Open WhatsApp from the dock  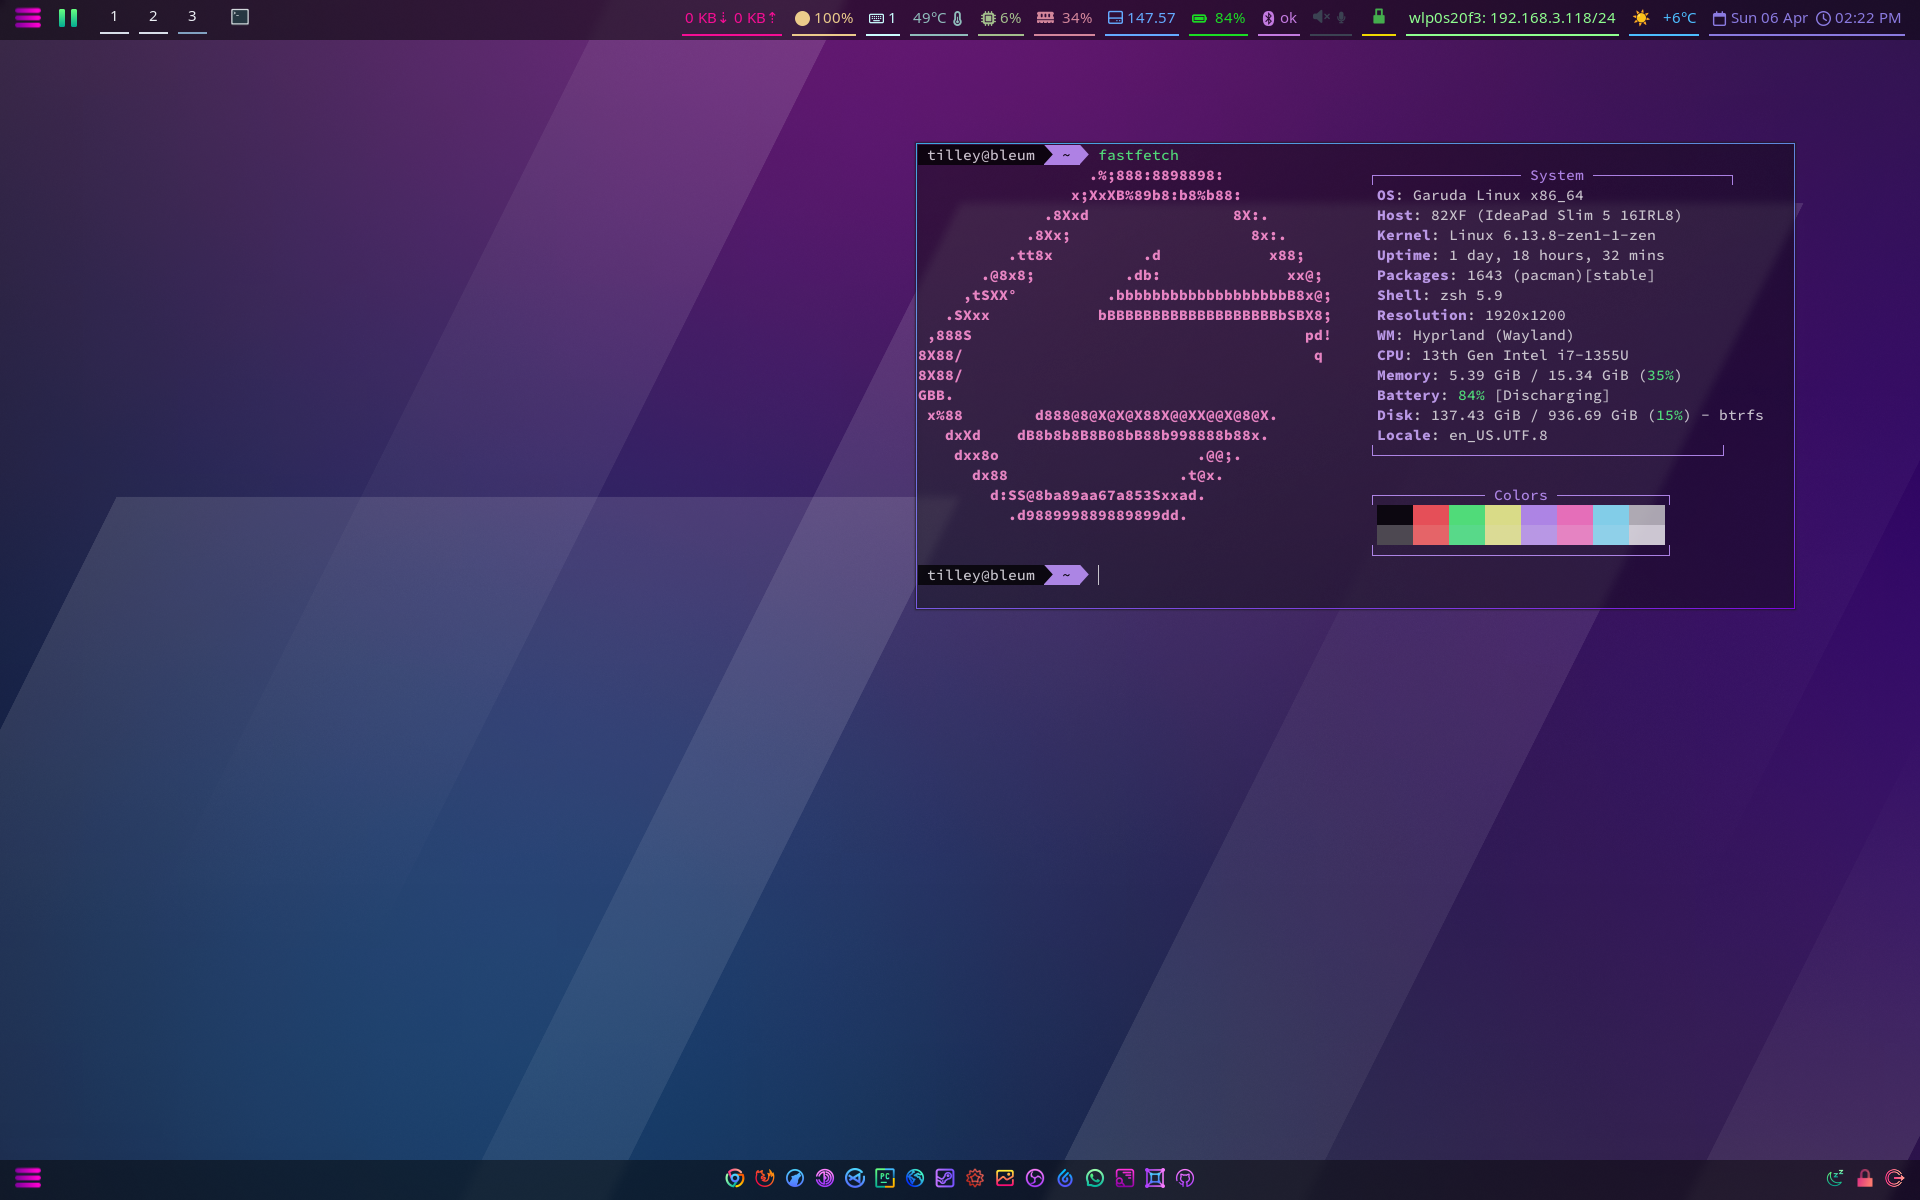click(x=1095, y=1178)
